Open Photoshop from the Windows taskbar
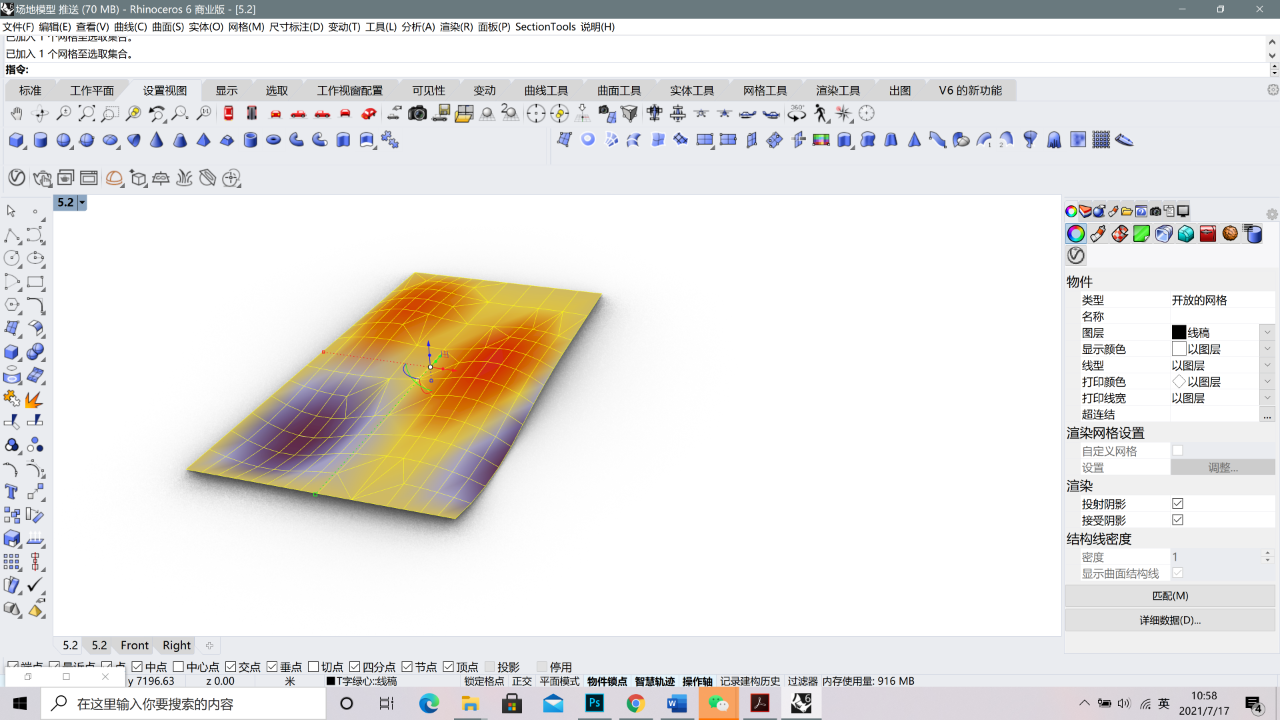1280x720 pixels. [594, 703]
